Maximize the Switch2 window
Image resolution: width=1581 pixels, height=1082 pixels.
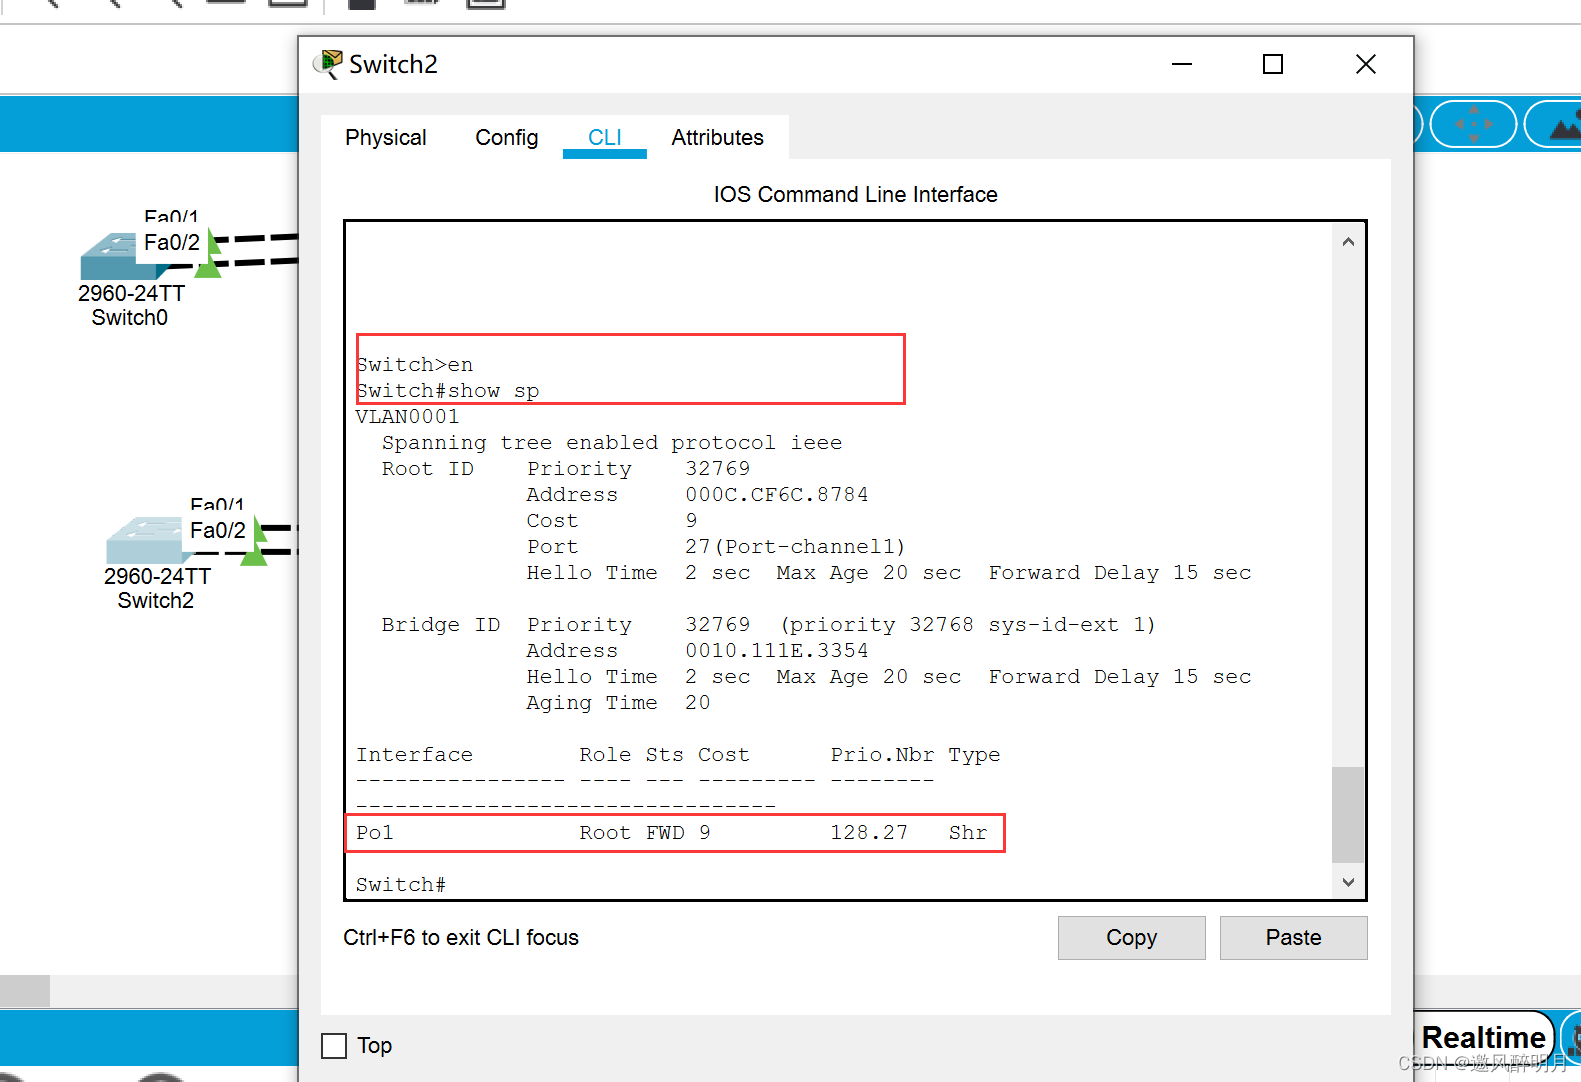(x=1272, y=64)
